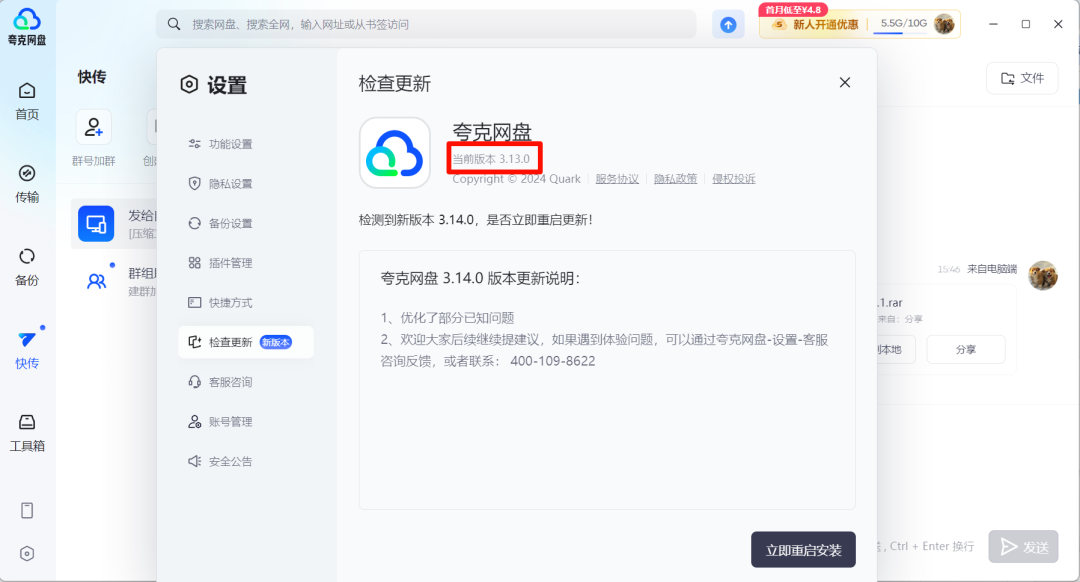Click the 立即重启安装 update button
The height and width of the screenshot is (582, 1080).
(x=803, y=549)
